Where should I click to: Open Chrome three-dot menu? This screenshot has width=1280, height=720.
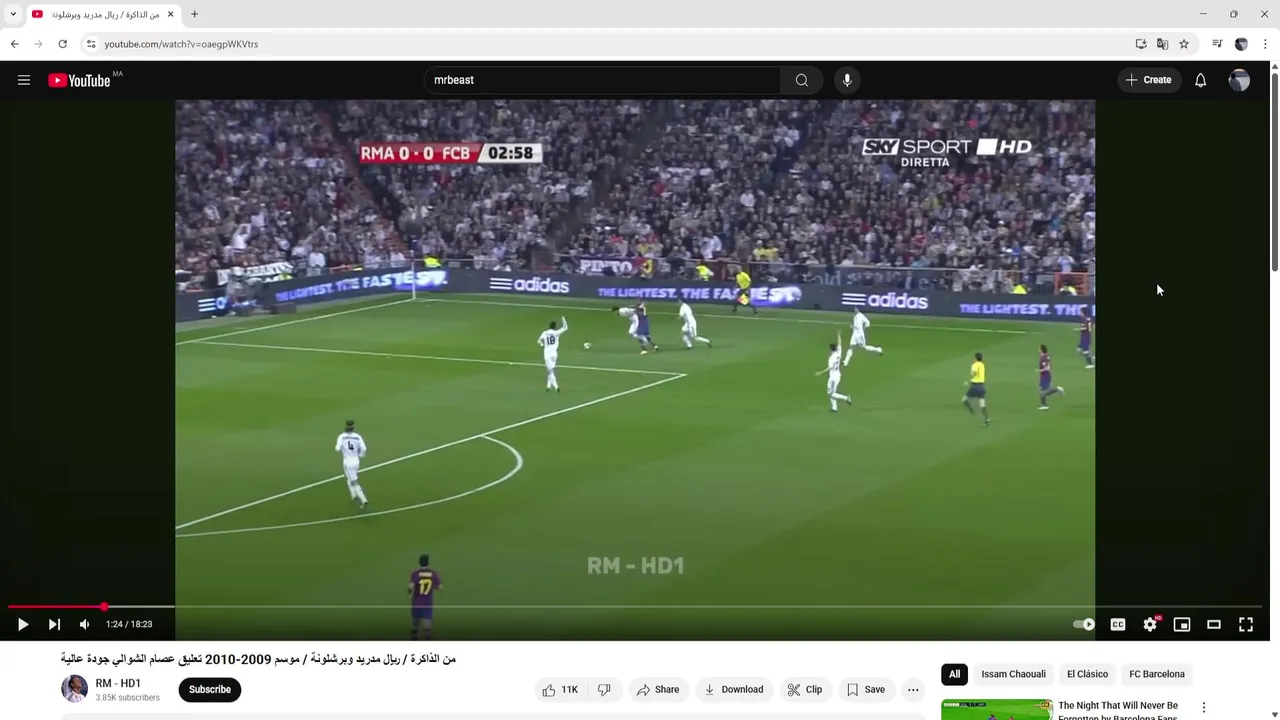(x=1265, y=44)
